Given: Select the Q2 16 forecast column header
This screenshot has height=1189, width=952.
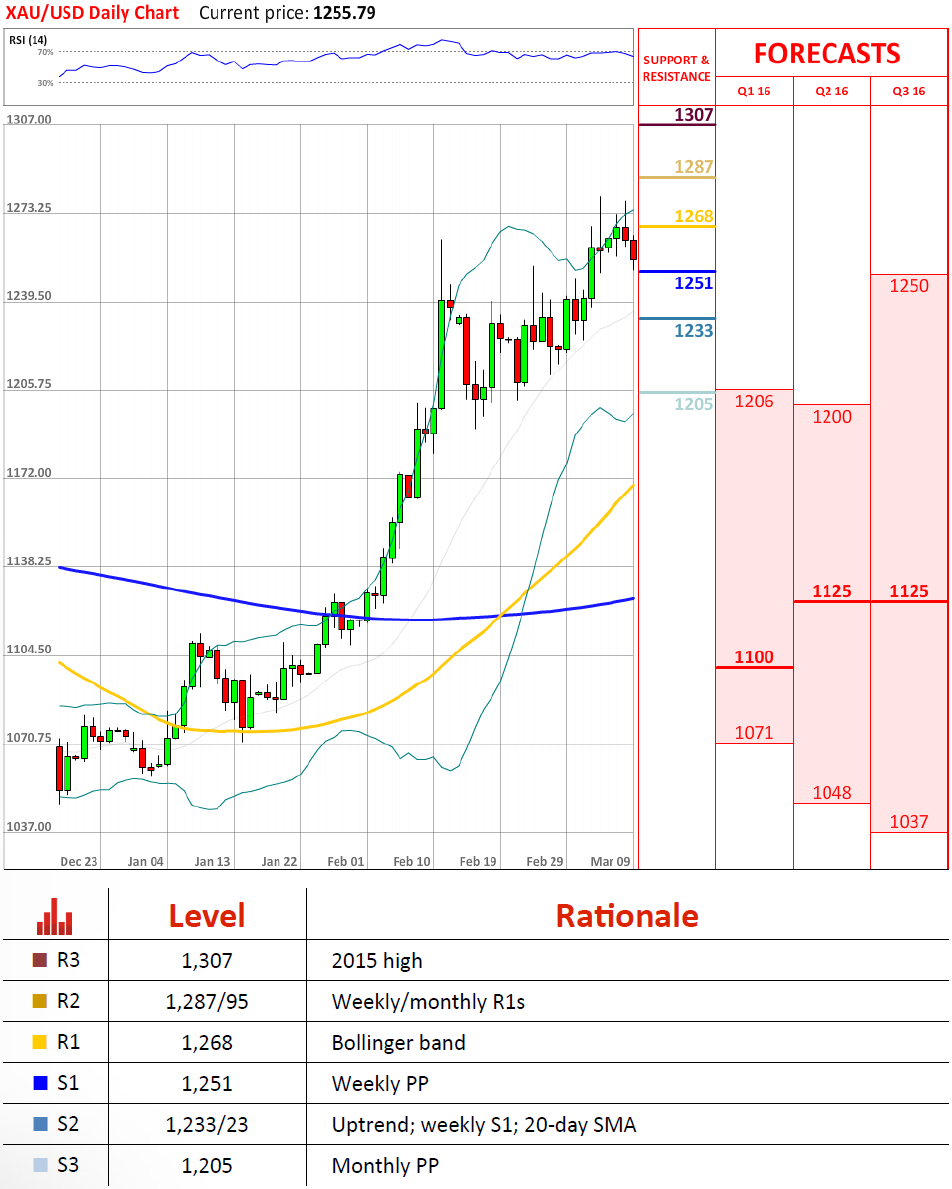Looking at the screenshot, I should (x=832, y=91).
